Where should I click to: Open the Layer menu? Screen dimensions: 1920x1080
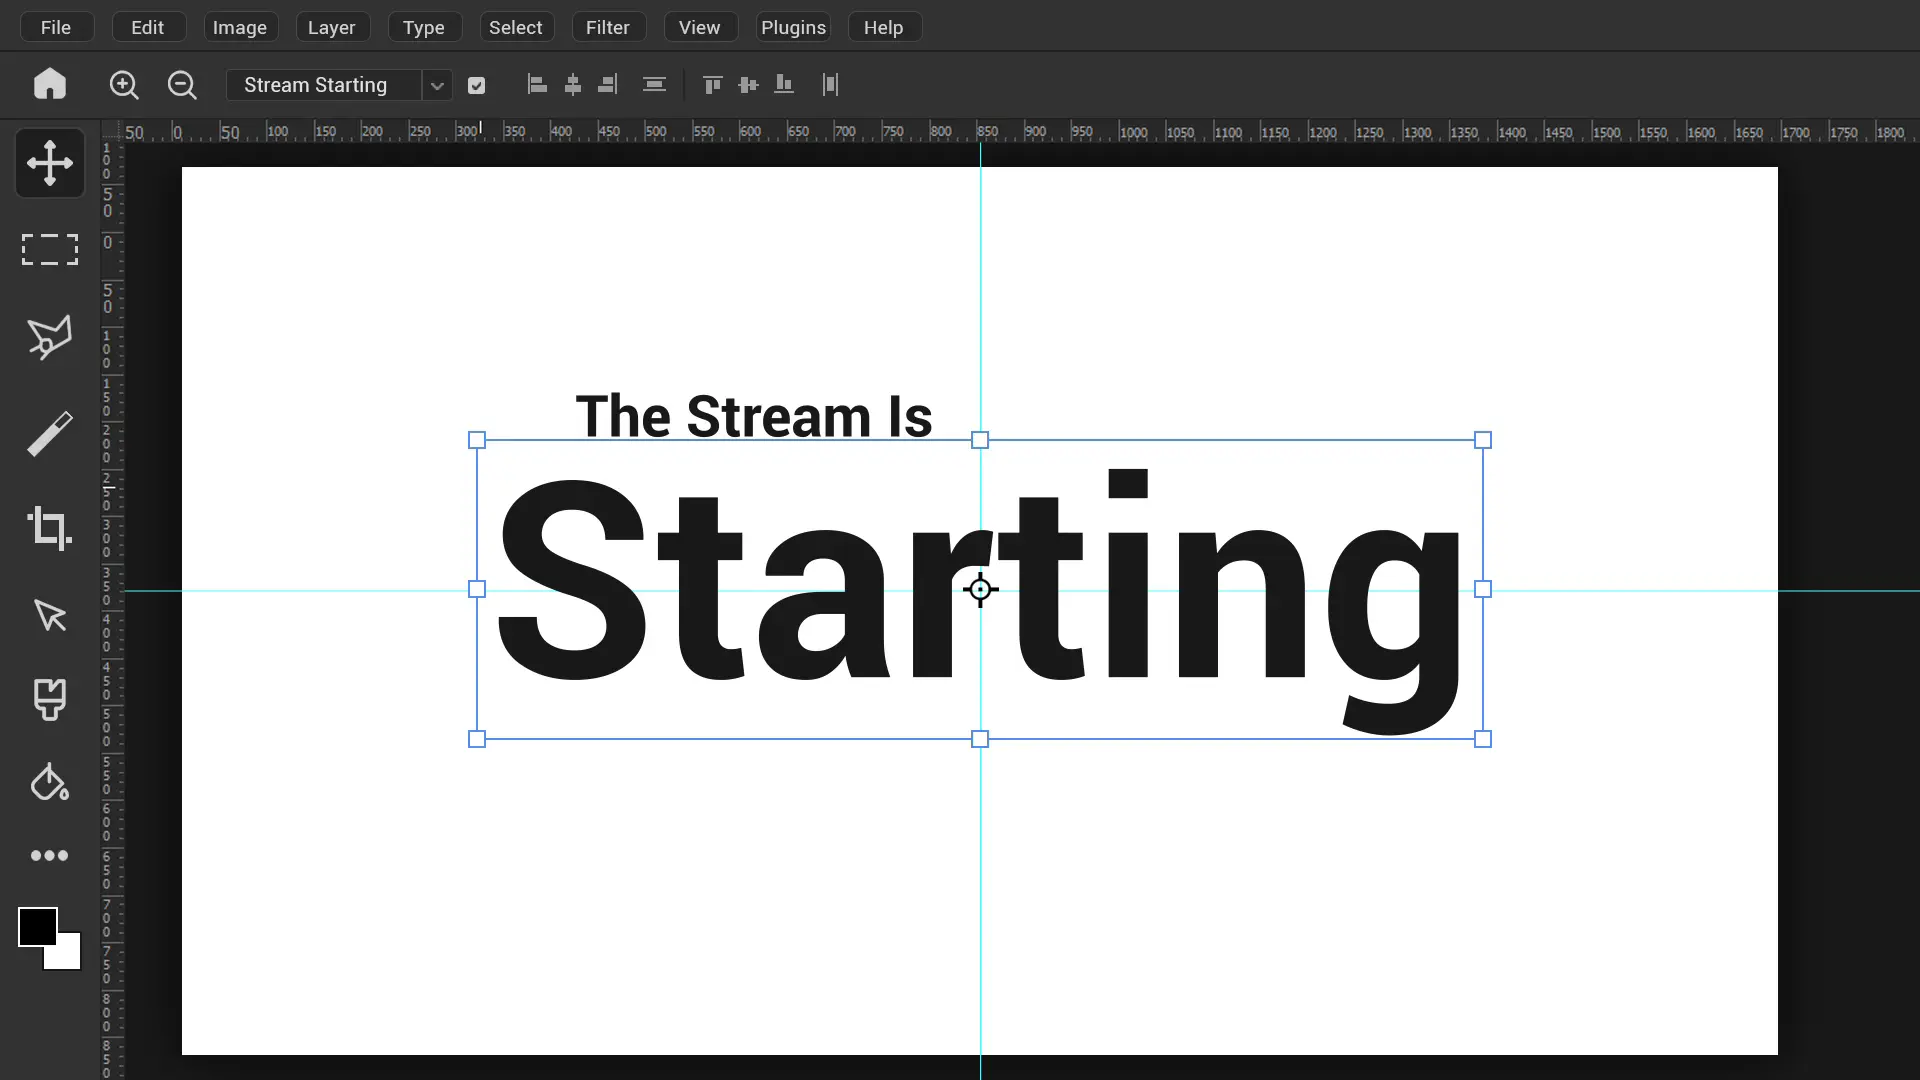point(332,27)
